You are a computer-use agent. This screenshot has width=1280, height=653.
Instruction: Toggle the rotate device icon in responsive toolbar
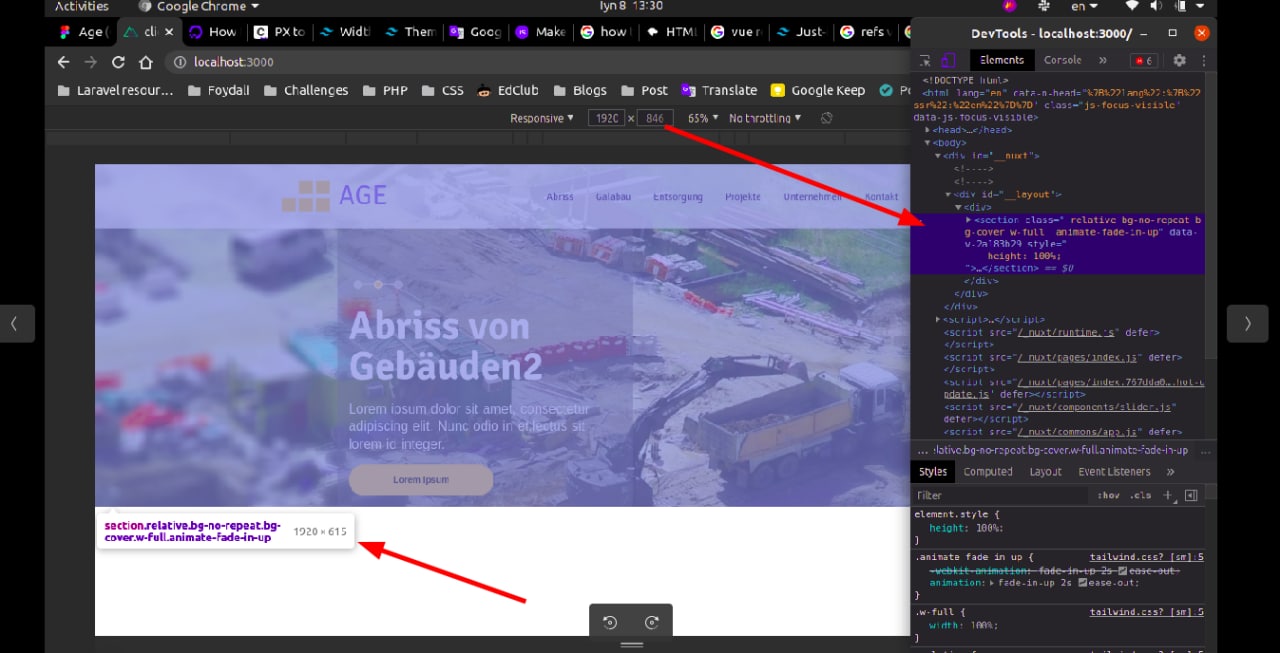(x=827, y=118)
